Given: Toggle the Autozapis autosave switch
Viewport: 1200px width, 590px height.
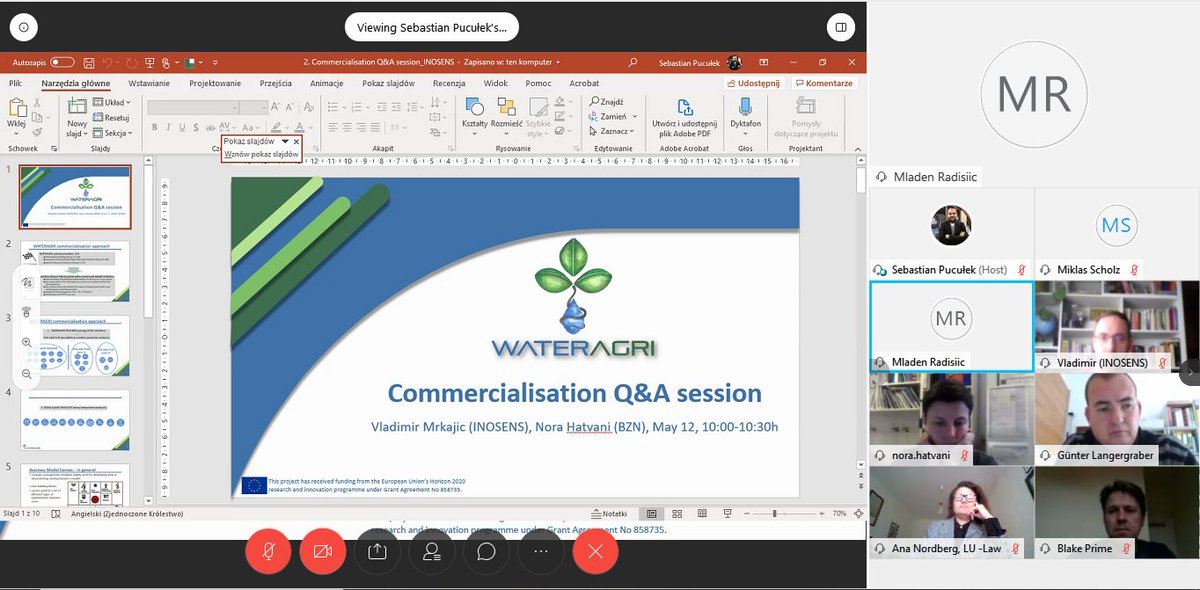Looking at the screenshot, I should pyautogui.click(x=62, y=62).
